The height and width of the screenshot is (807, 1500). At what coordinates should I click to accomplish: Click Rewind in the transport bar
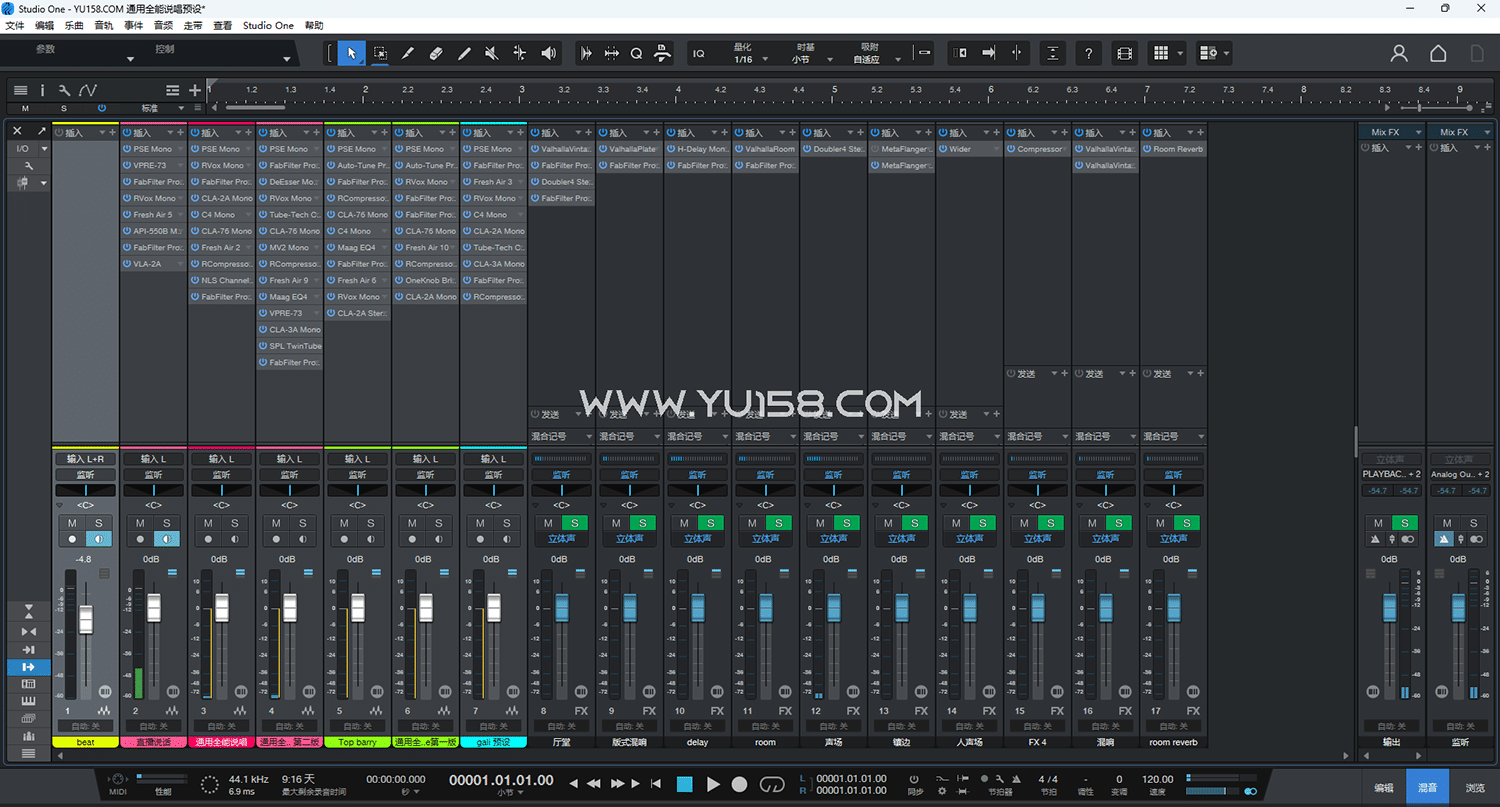[594, 784]
